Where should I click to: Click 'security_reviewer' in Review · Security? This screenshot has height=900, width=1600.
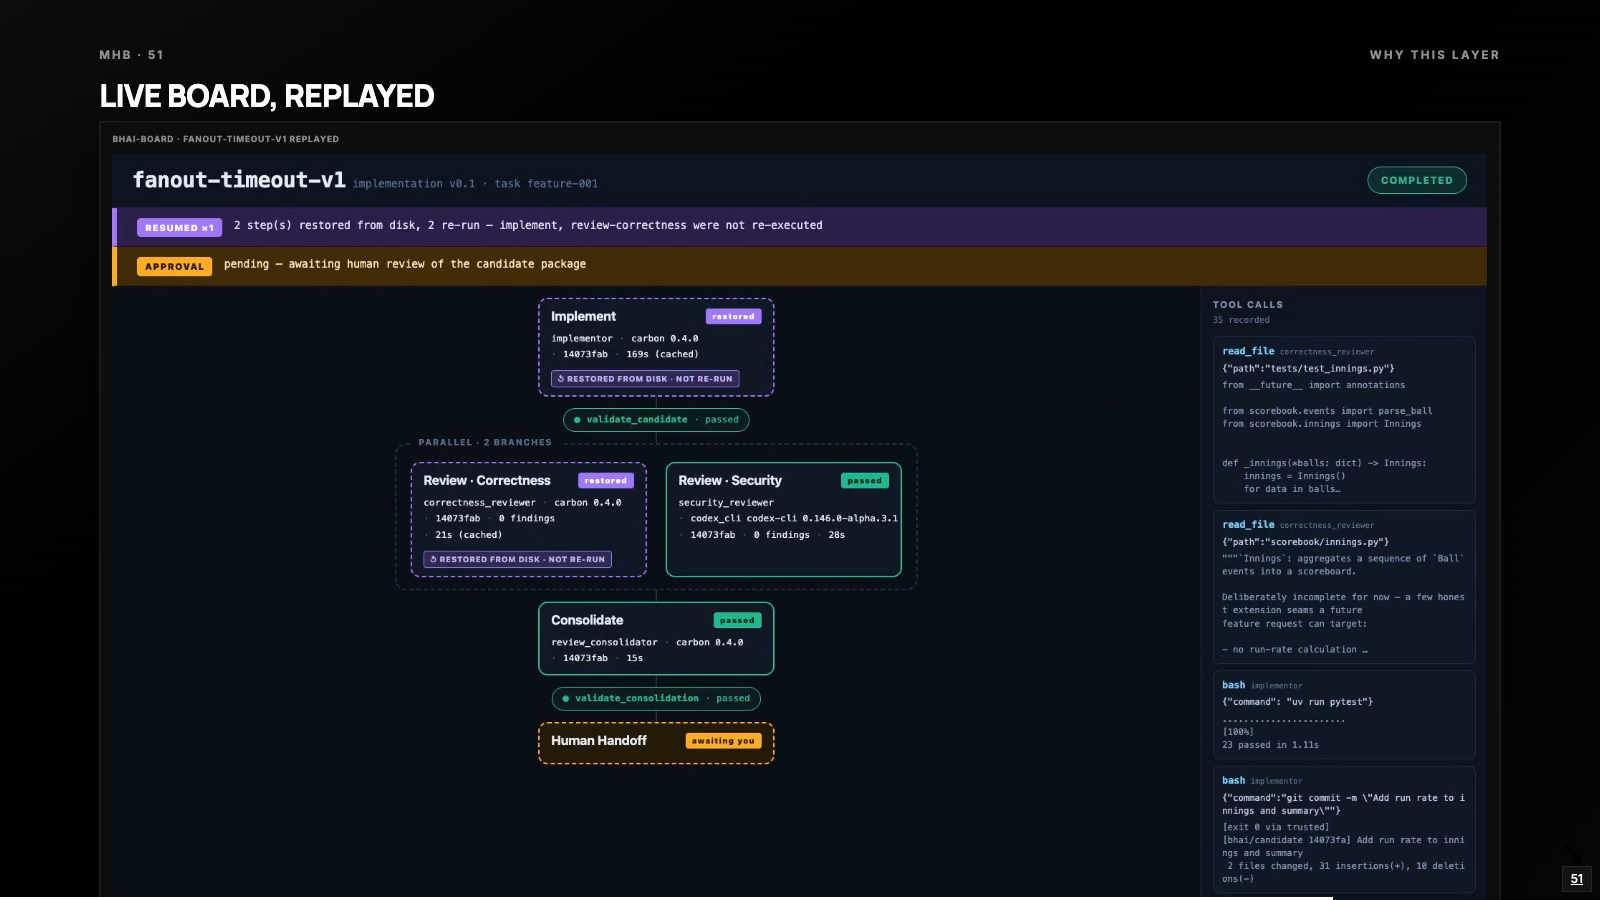click(726, 503)
